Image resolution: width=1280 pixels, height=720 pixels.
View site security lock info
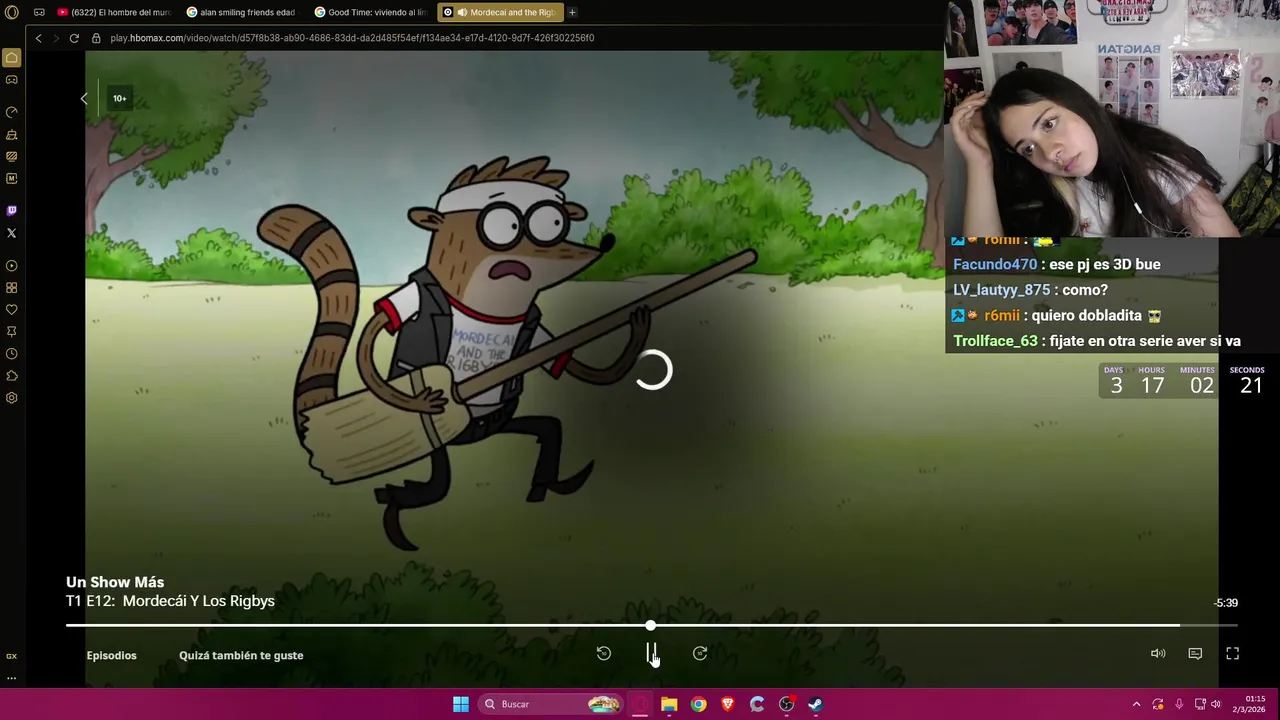pos(97,38)
